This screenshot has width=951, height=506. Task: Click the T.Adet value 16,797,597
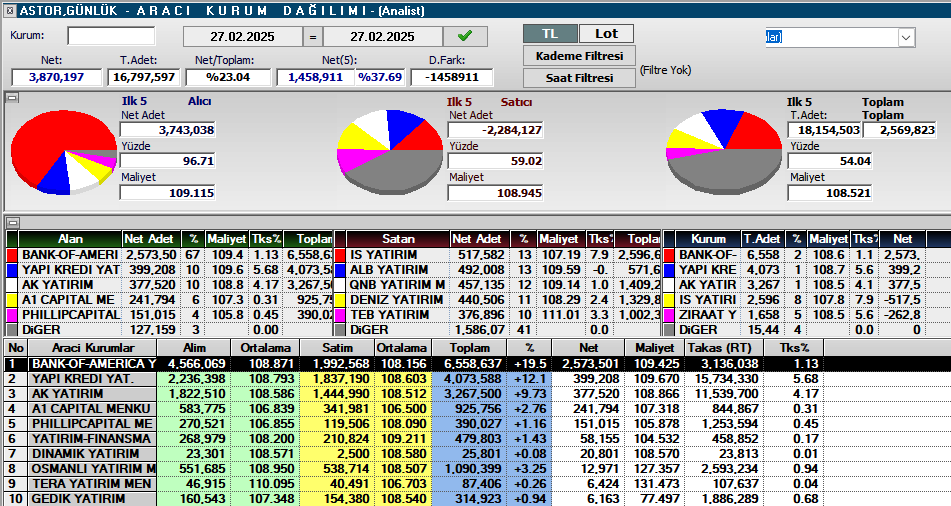144,77
